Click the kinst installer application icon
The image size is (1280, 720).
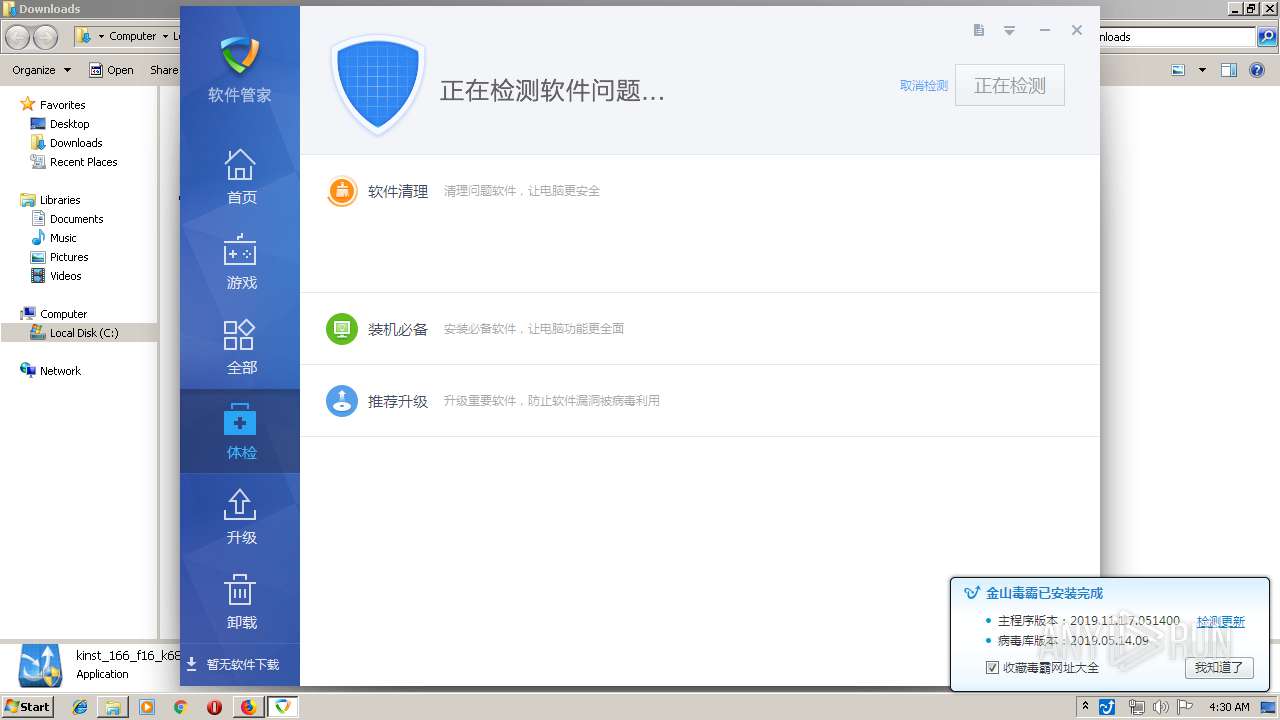(39, 665)
